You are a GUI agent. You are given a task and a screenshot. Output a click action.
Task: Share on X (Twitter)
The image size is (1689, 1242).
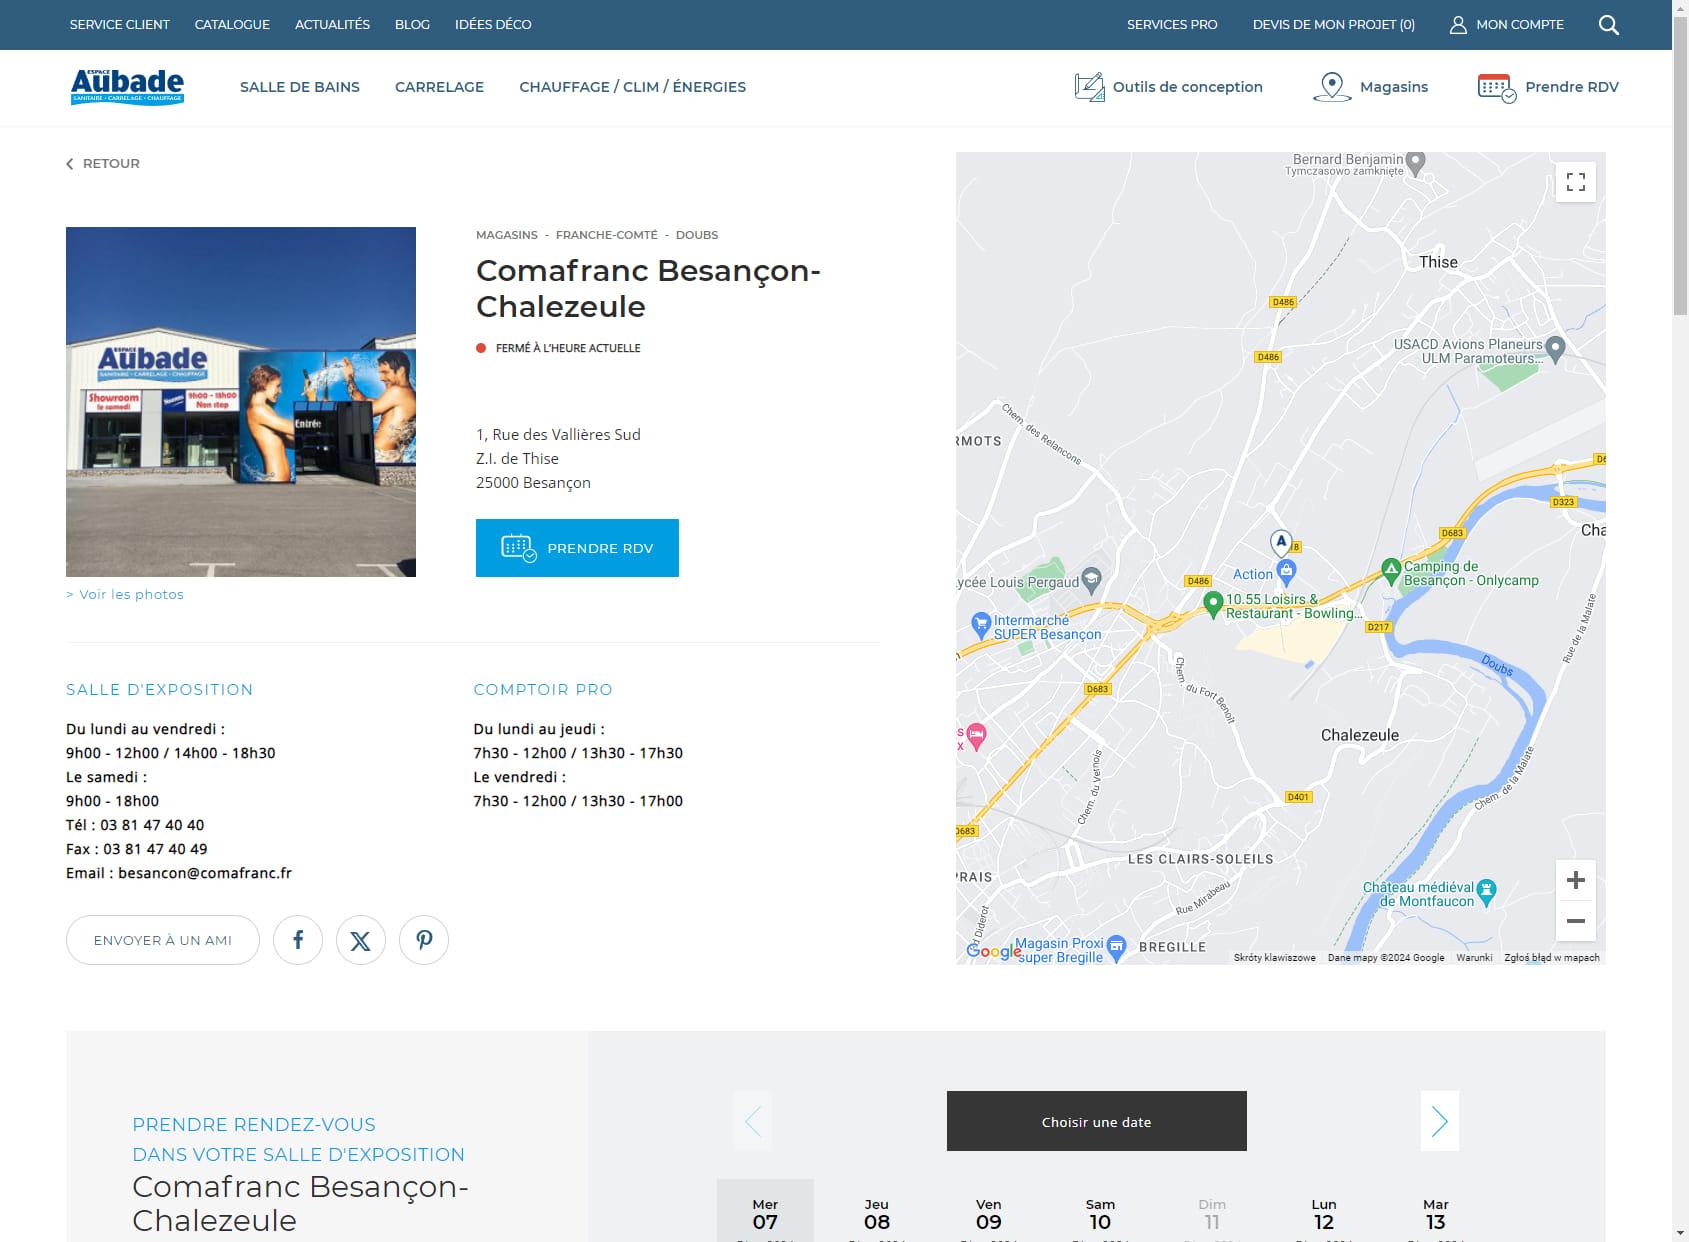click(x=361, y=940)
